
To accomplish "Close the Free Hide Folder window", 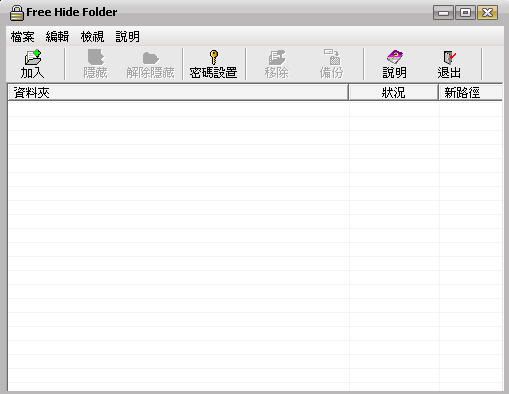I will [x=487, y=13].
